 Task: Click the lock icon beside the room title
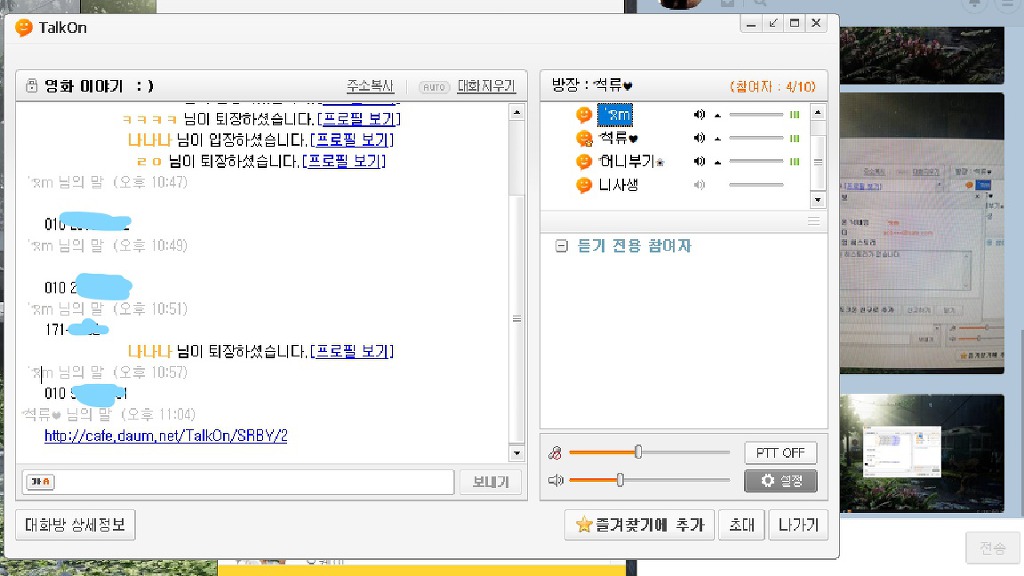click(x=31, y=86)
